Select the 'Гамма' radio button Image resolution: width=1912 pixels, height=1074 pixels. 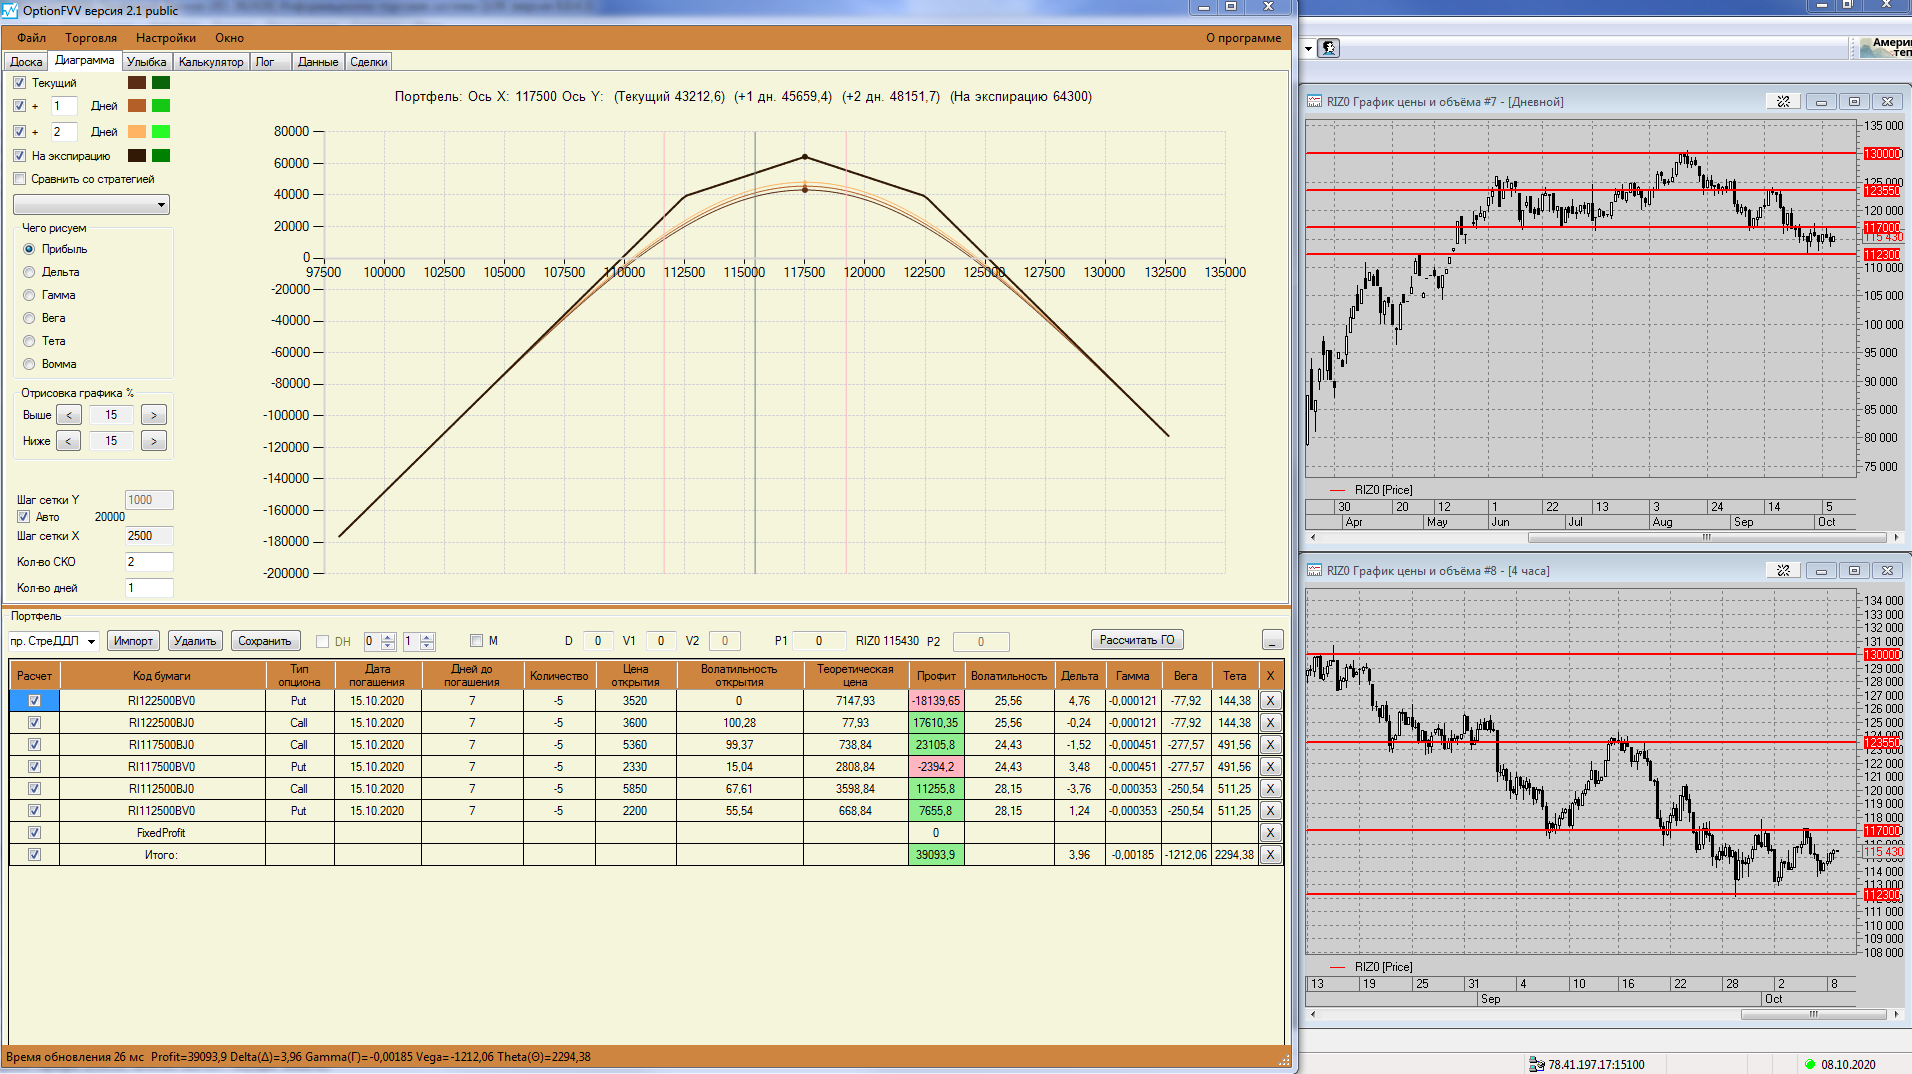coord(29,295)
